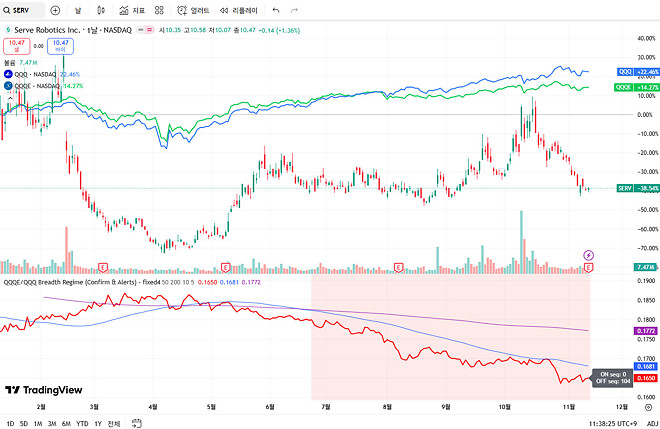Open the earnings E marker near May
Screen dimensions: 660x429
point(226,267)
